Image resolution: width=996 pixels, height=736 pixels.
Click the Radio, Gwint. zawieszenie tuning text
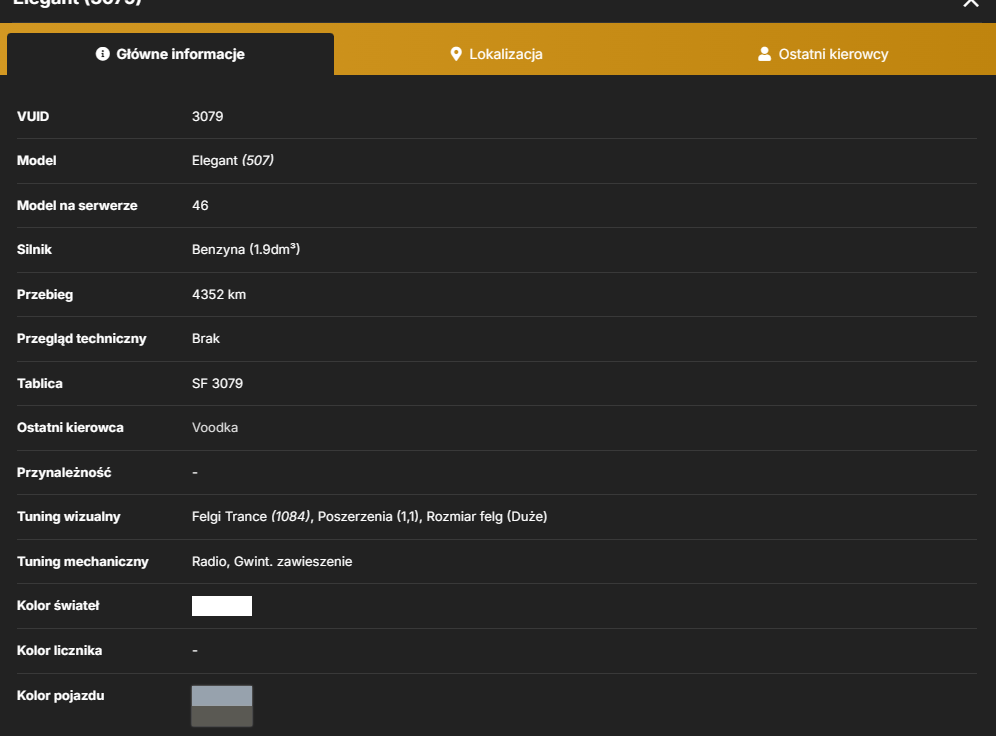point(272,561)
